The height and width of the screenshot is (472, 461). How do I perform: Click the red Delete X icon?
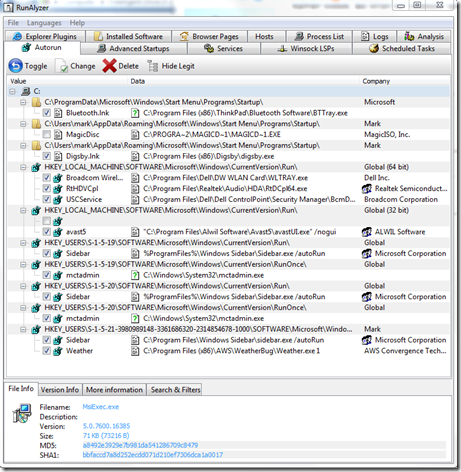coord(109,66)
